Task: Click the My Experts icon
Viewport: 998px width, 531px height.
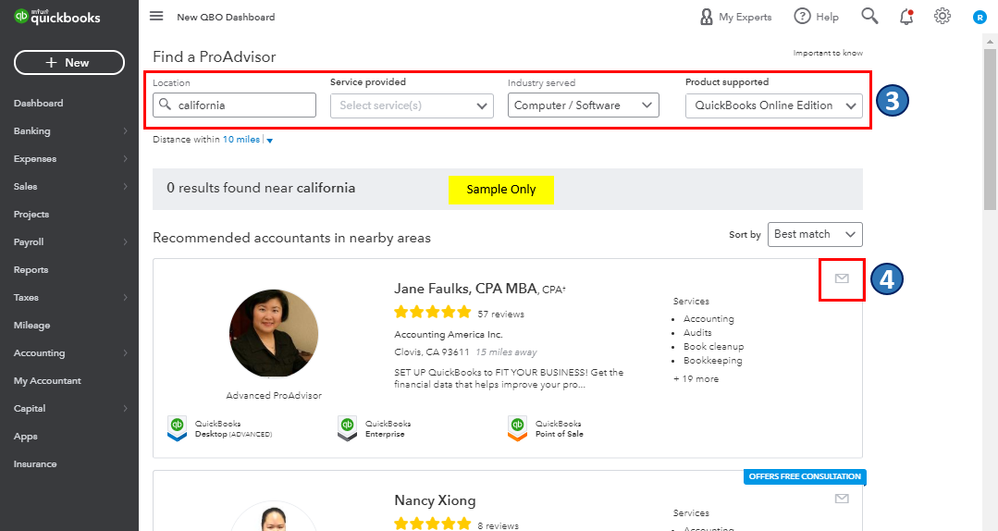Action: (707, 17)
